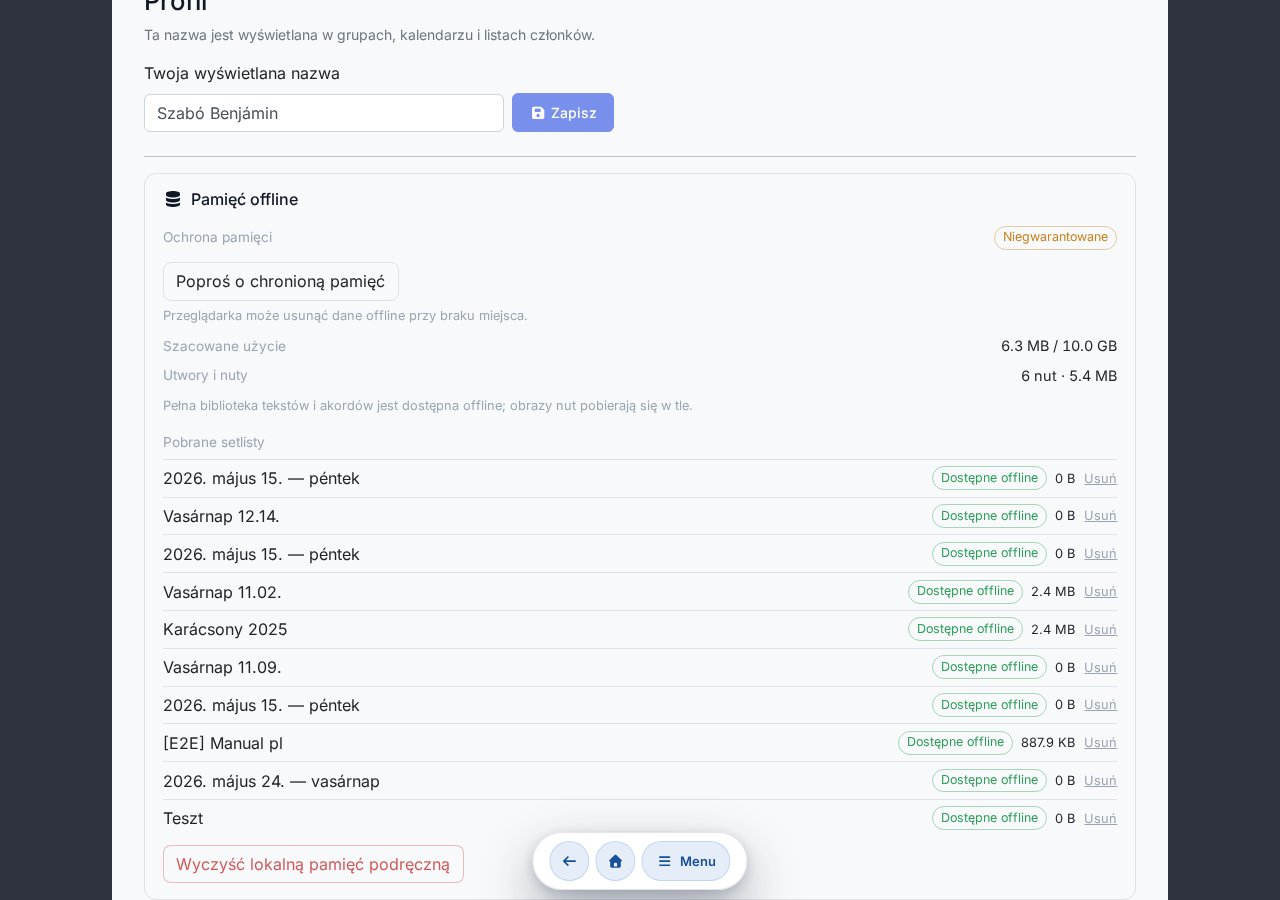Remove the Vasárnap 11.02. setlist

pyautogui.click(x=1100, y=591)
